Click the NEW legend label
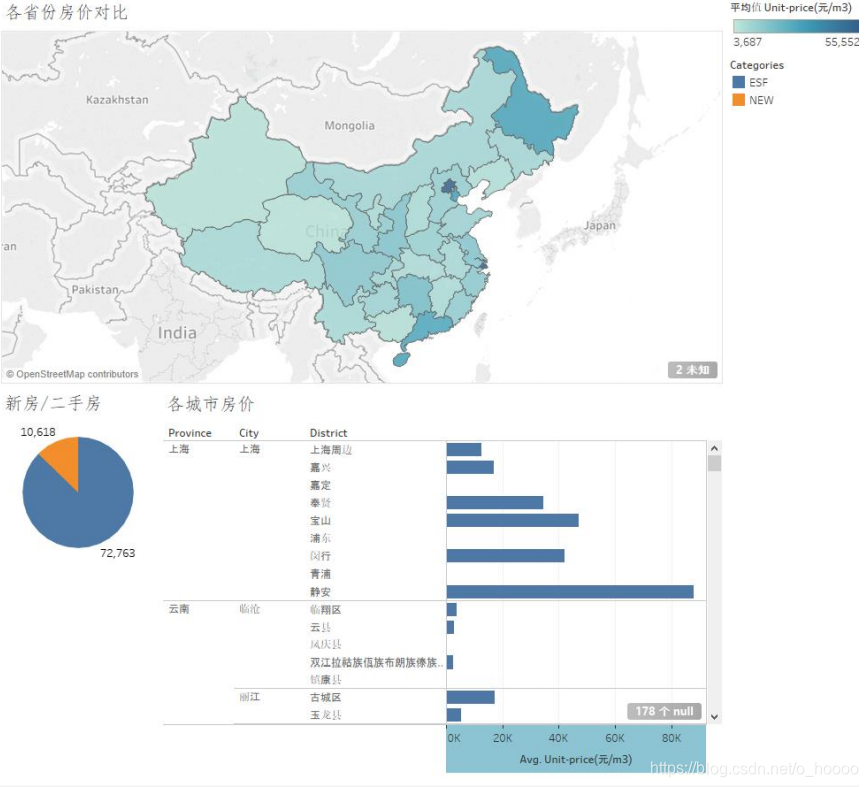Screen dimensions: 868x787 tap(761, 100)
